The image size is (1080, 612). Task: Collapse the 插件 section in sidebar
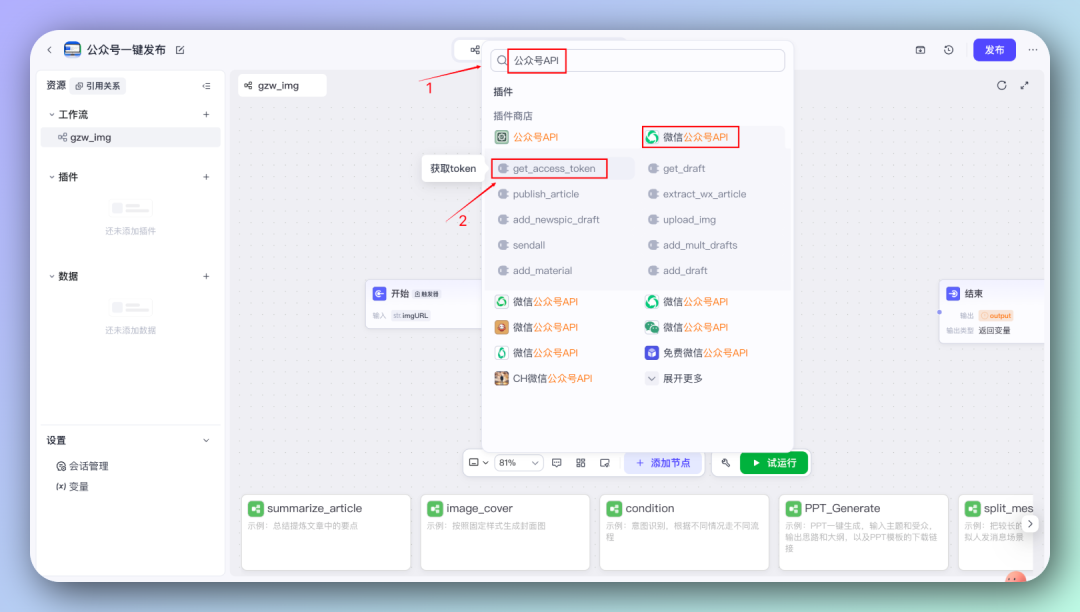coord(52,177)
